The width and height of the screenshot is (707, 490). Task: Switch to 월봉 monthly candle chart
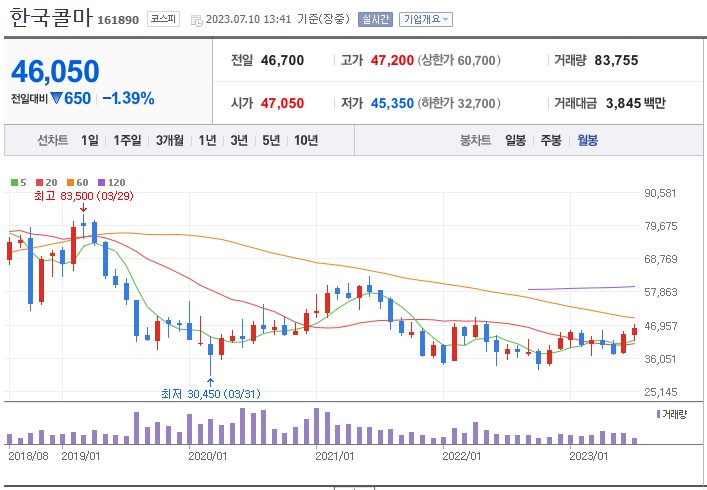(x=588, y=140)
